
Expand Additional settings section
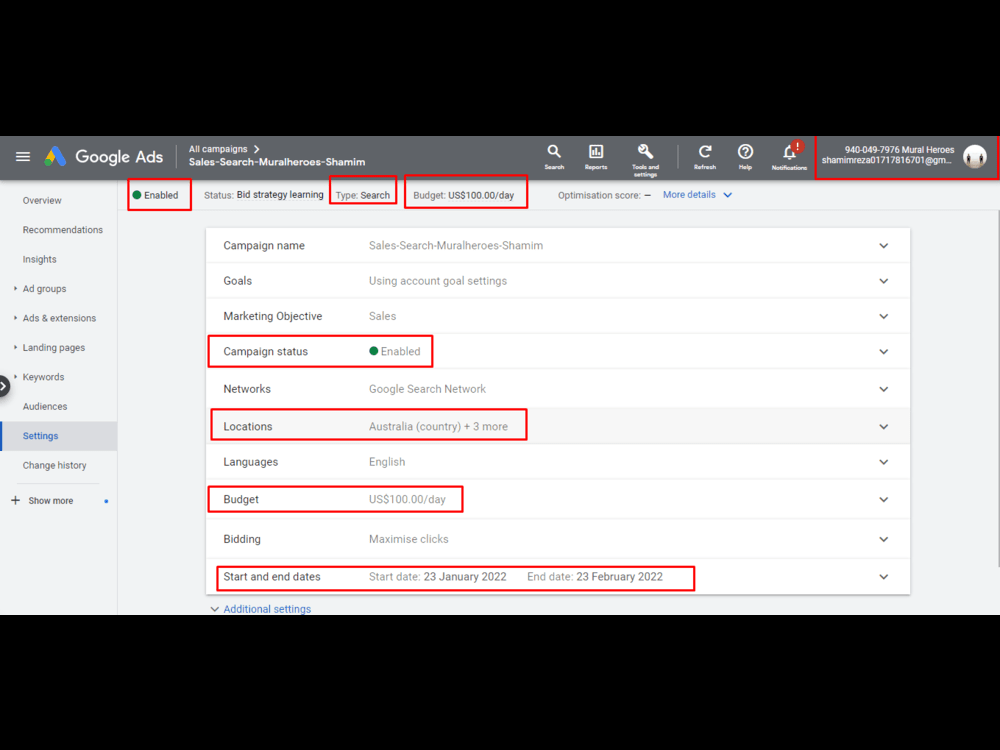[x=261, y=609]
